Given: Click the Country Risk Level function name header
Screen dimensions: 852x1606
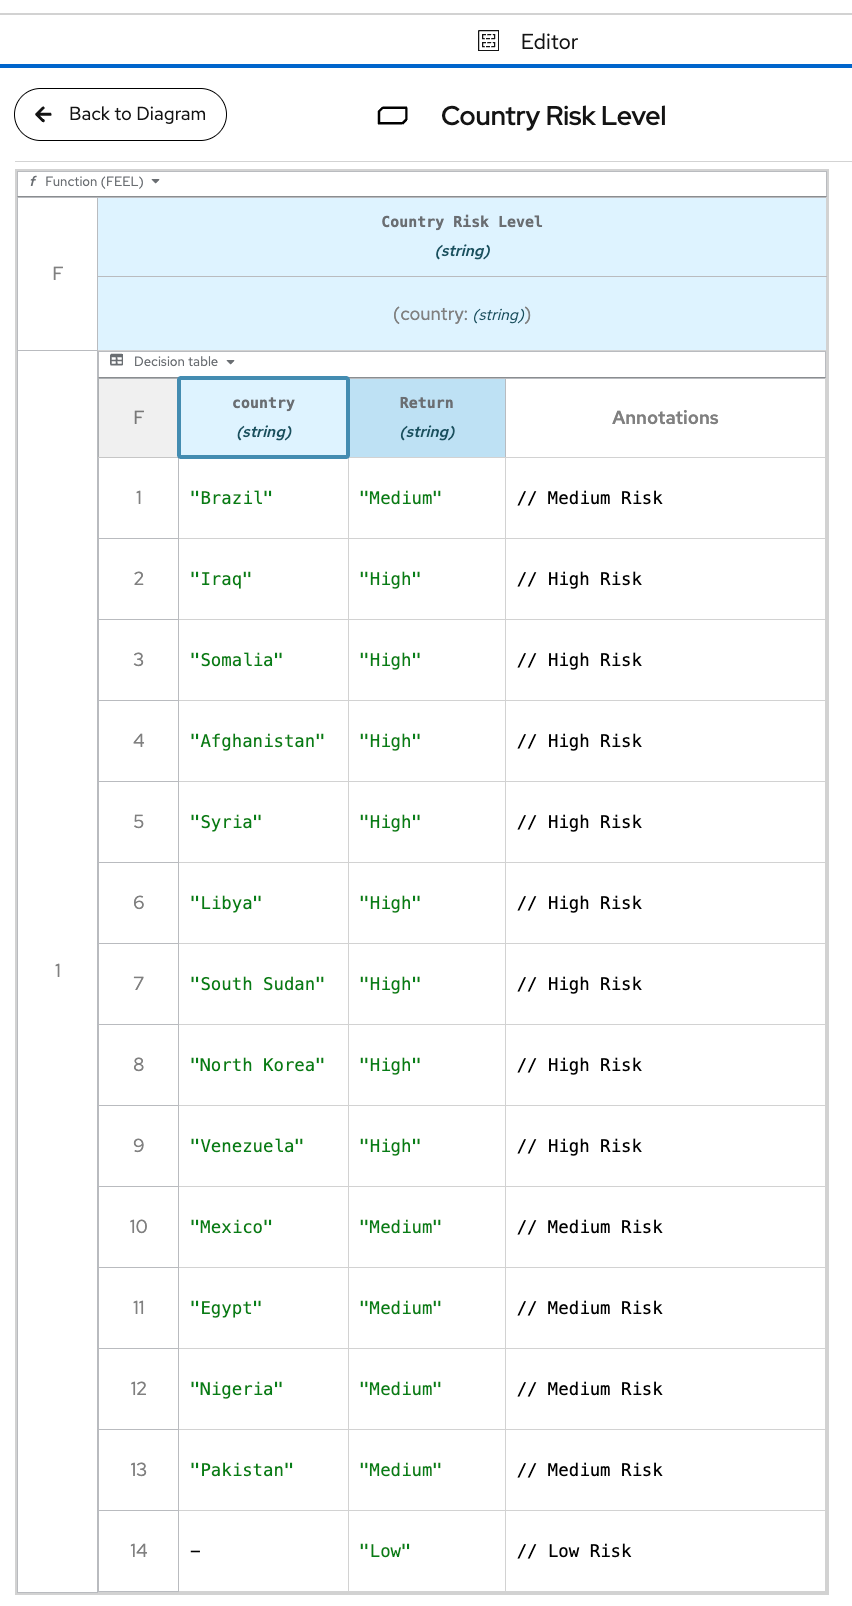Looking at the screenshot, I should [x=462, y=236].
